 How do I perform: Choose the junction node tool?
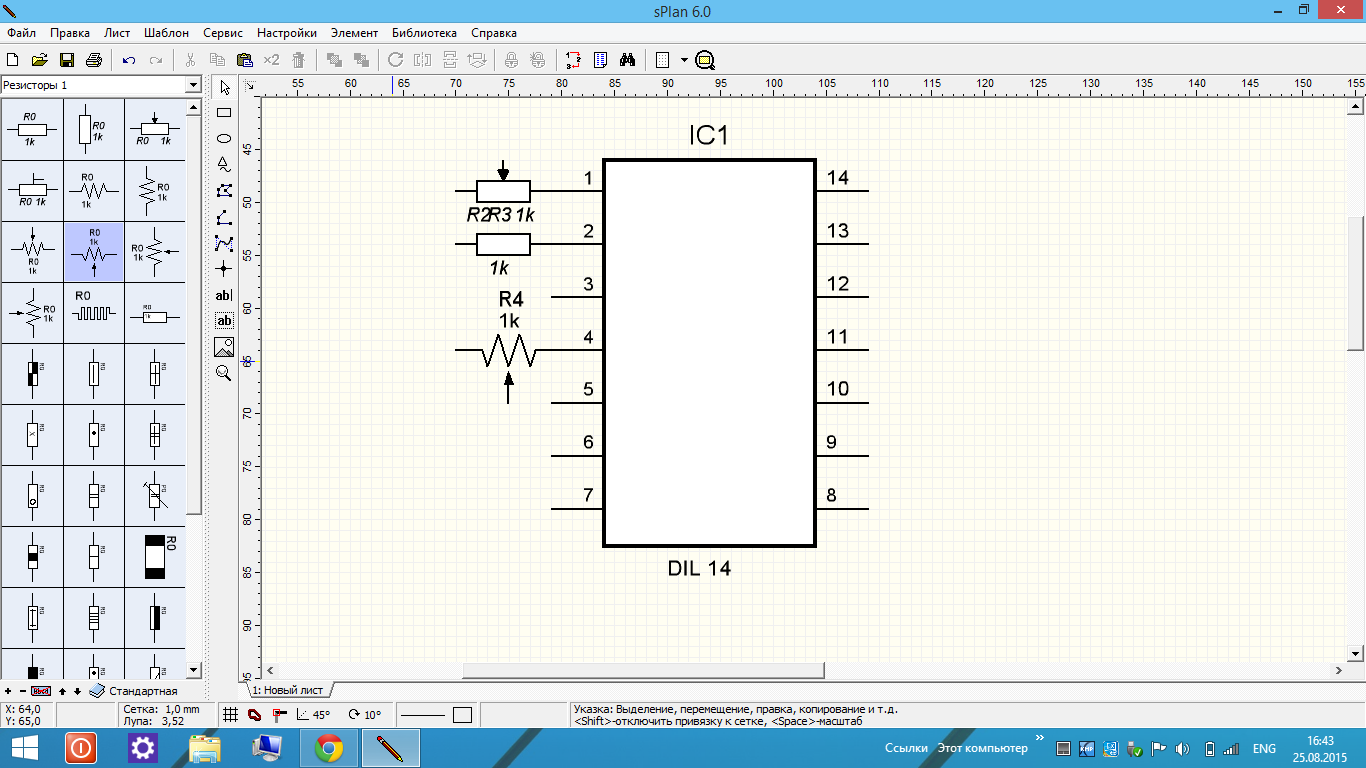(224, 269)
